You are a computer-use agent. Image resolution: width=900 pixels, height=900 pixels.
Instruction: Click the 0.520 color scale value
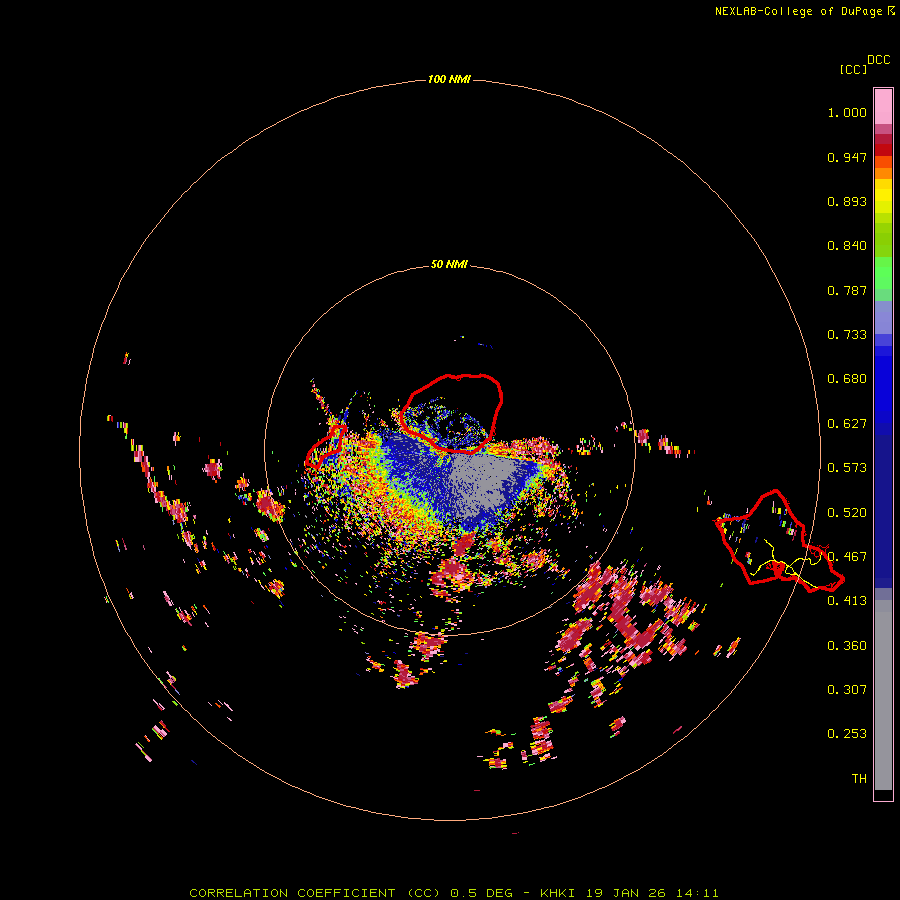click(847, 513)
